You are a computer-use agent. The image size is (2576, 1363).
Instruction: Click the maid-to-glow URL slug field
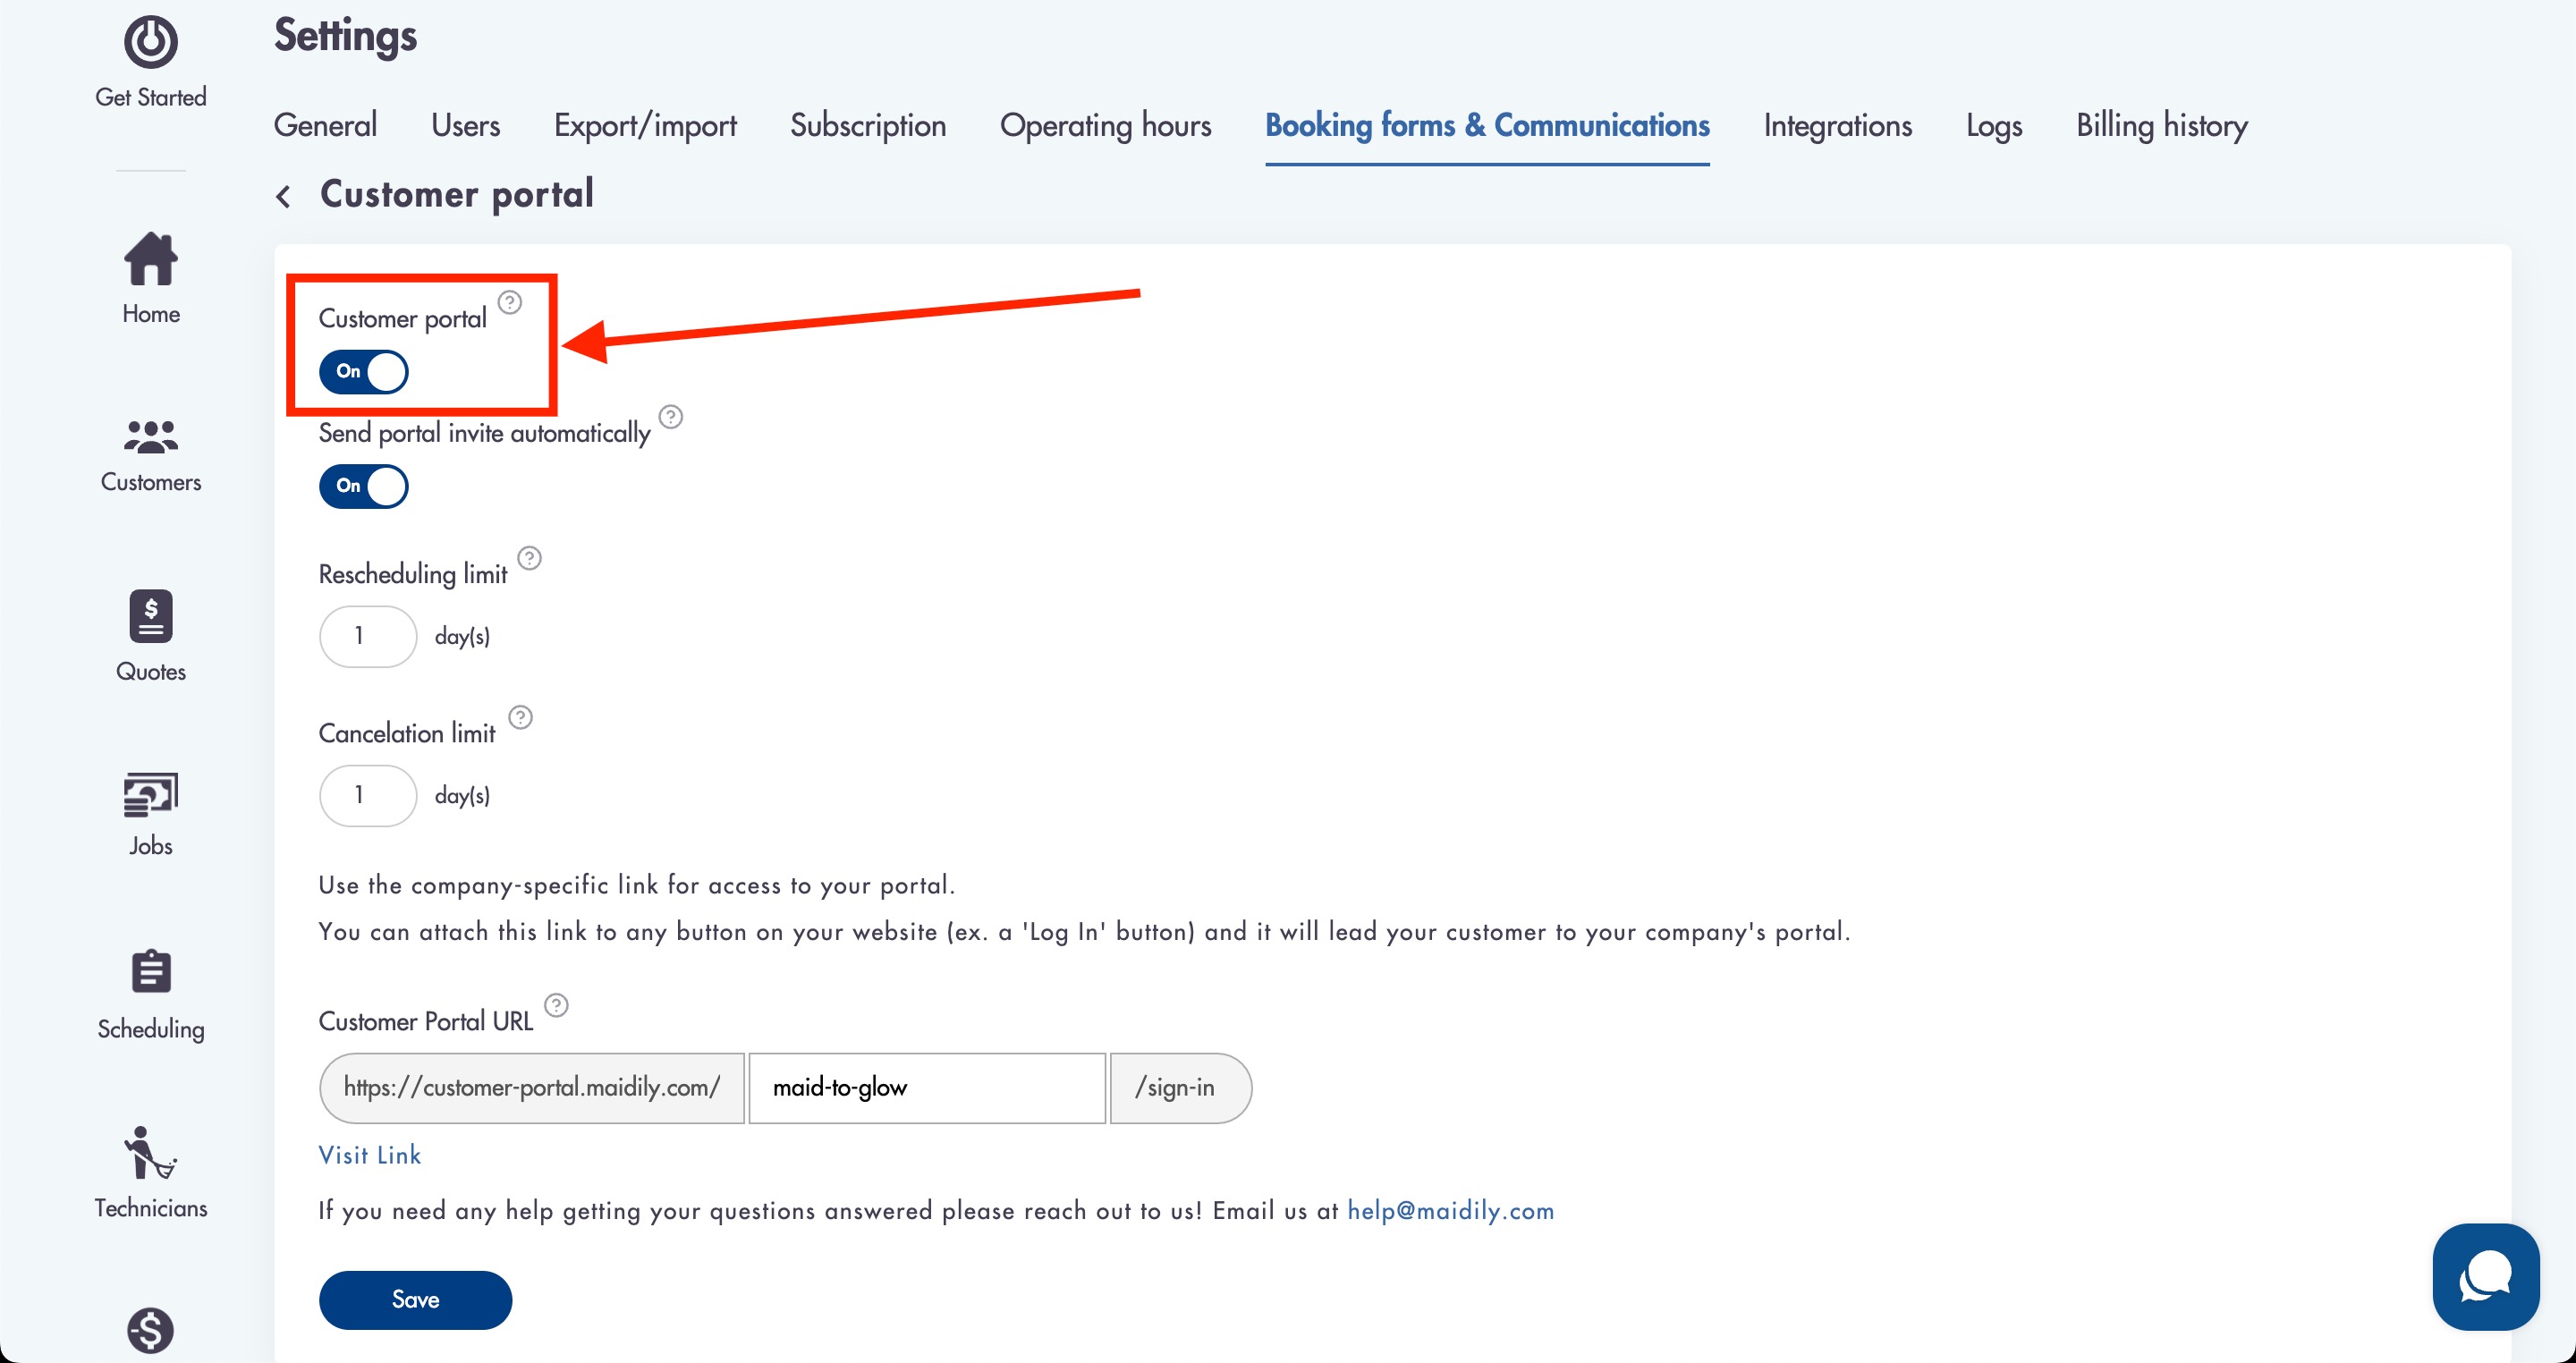coord(927,1087)
